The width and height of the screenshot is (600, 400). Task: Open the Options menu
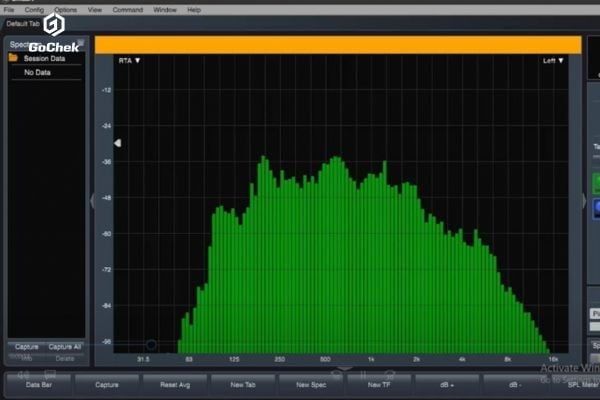(65, 10)
